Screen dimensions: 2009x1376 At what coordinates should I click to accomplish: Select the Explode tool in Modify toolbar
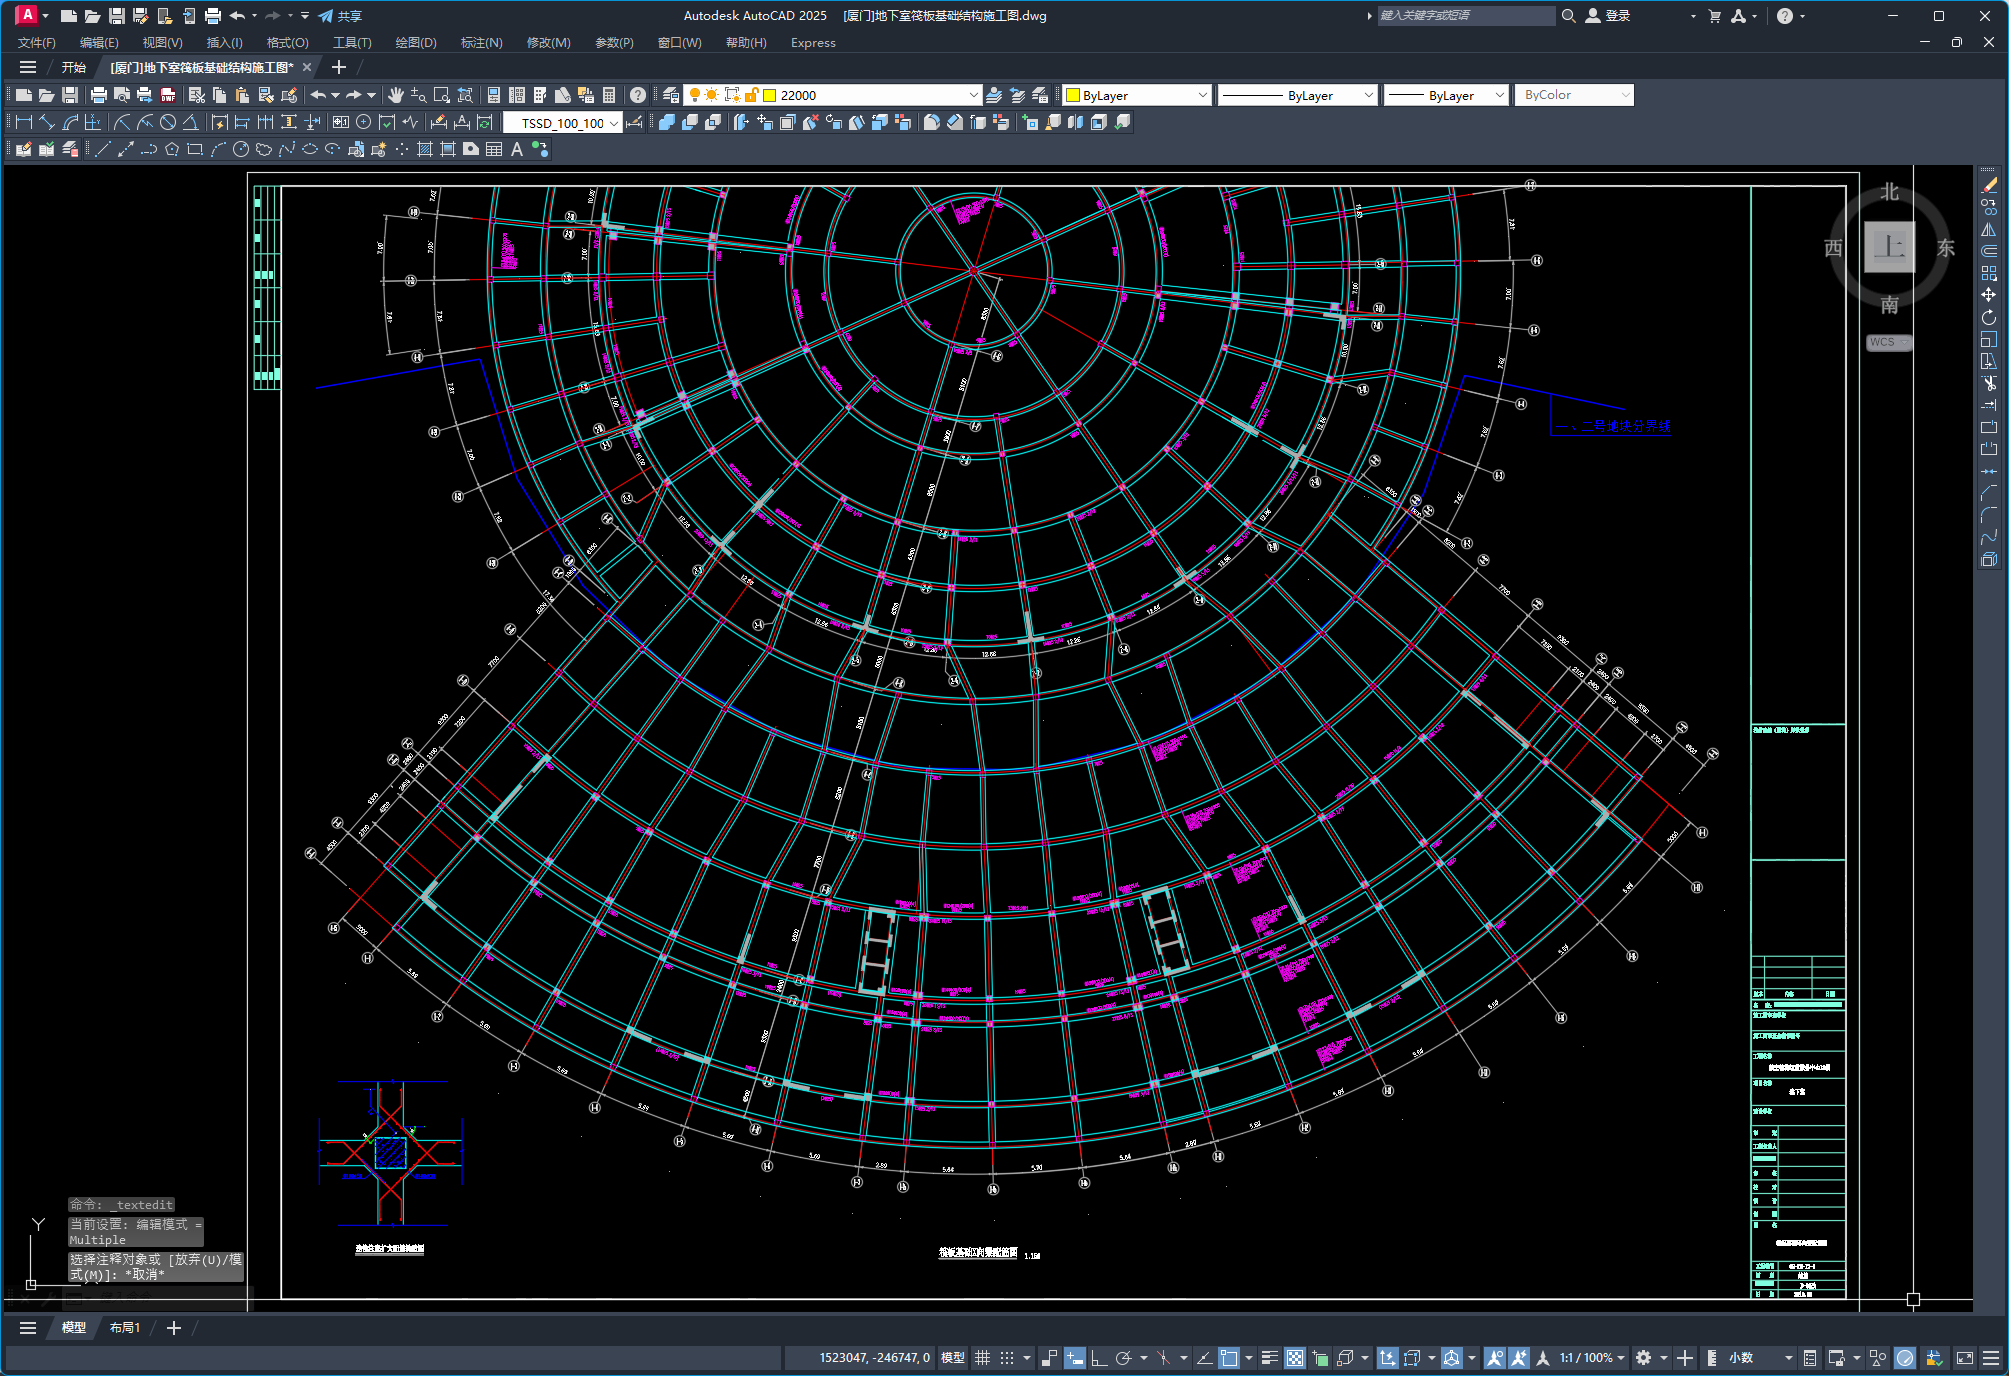(1990, 560)
